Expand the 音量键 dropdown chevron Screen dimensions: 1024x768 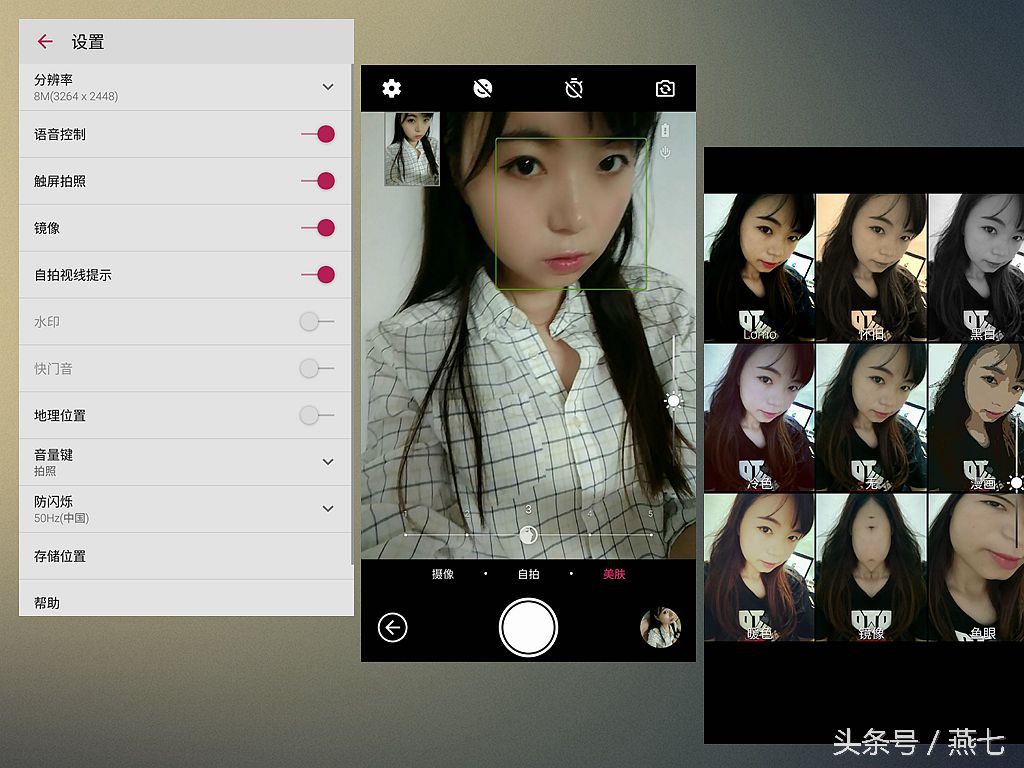tap(328, 462)
